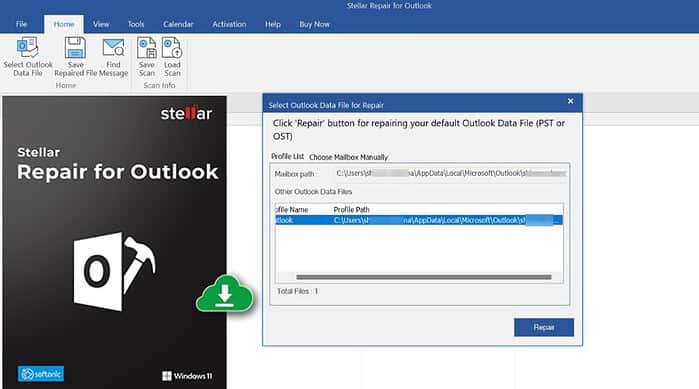Screen dimensions: 699x389
Task: Click the Select Outlook Data File icon
Action: (x=28, y=48)
